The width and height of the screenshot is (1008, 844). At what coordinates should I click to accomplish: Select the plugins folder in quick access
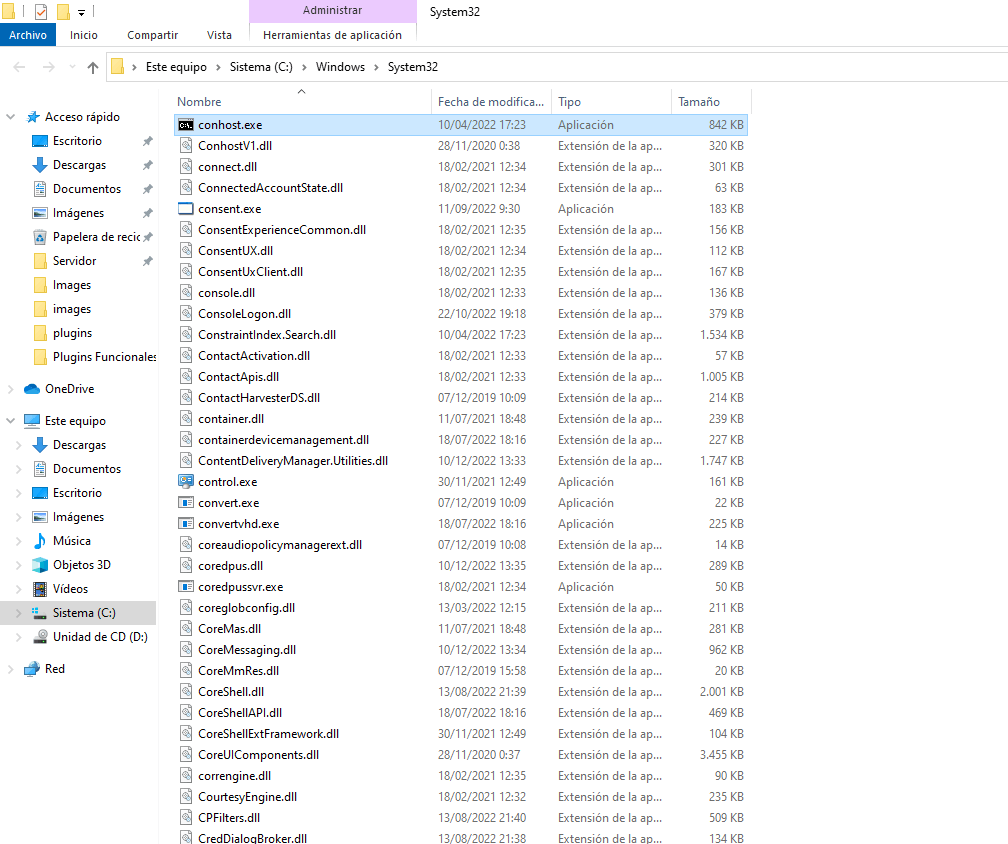tap(72, 333)
